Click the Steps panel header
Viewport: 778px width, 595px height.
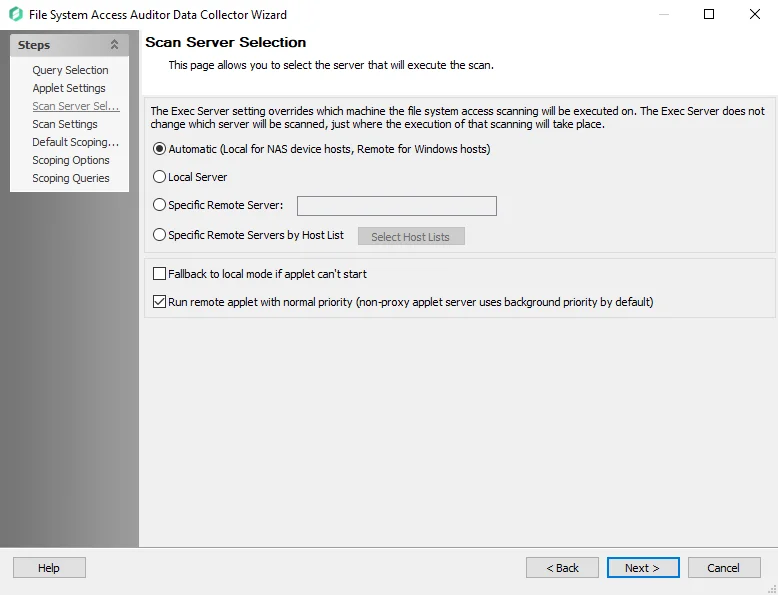[x=69, y=45]
